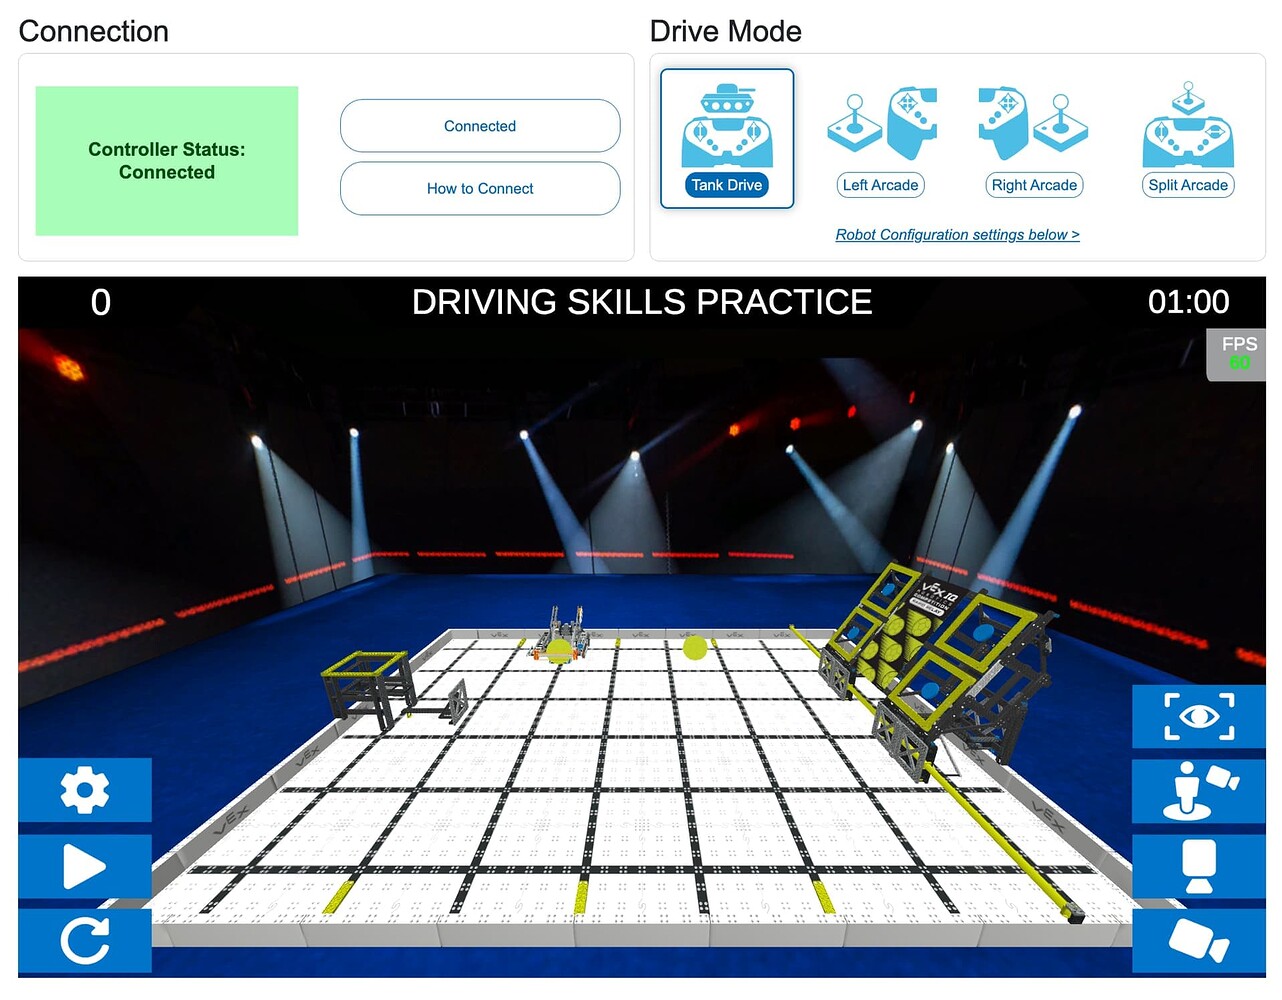Activate the eye view camera icon
1282x1000 pixels.
pos(1198,716)
